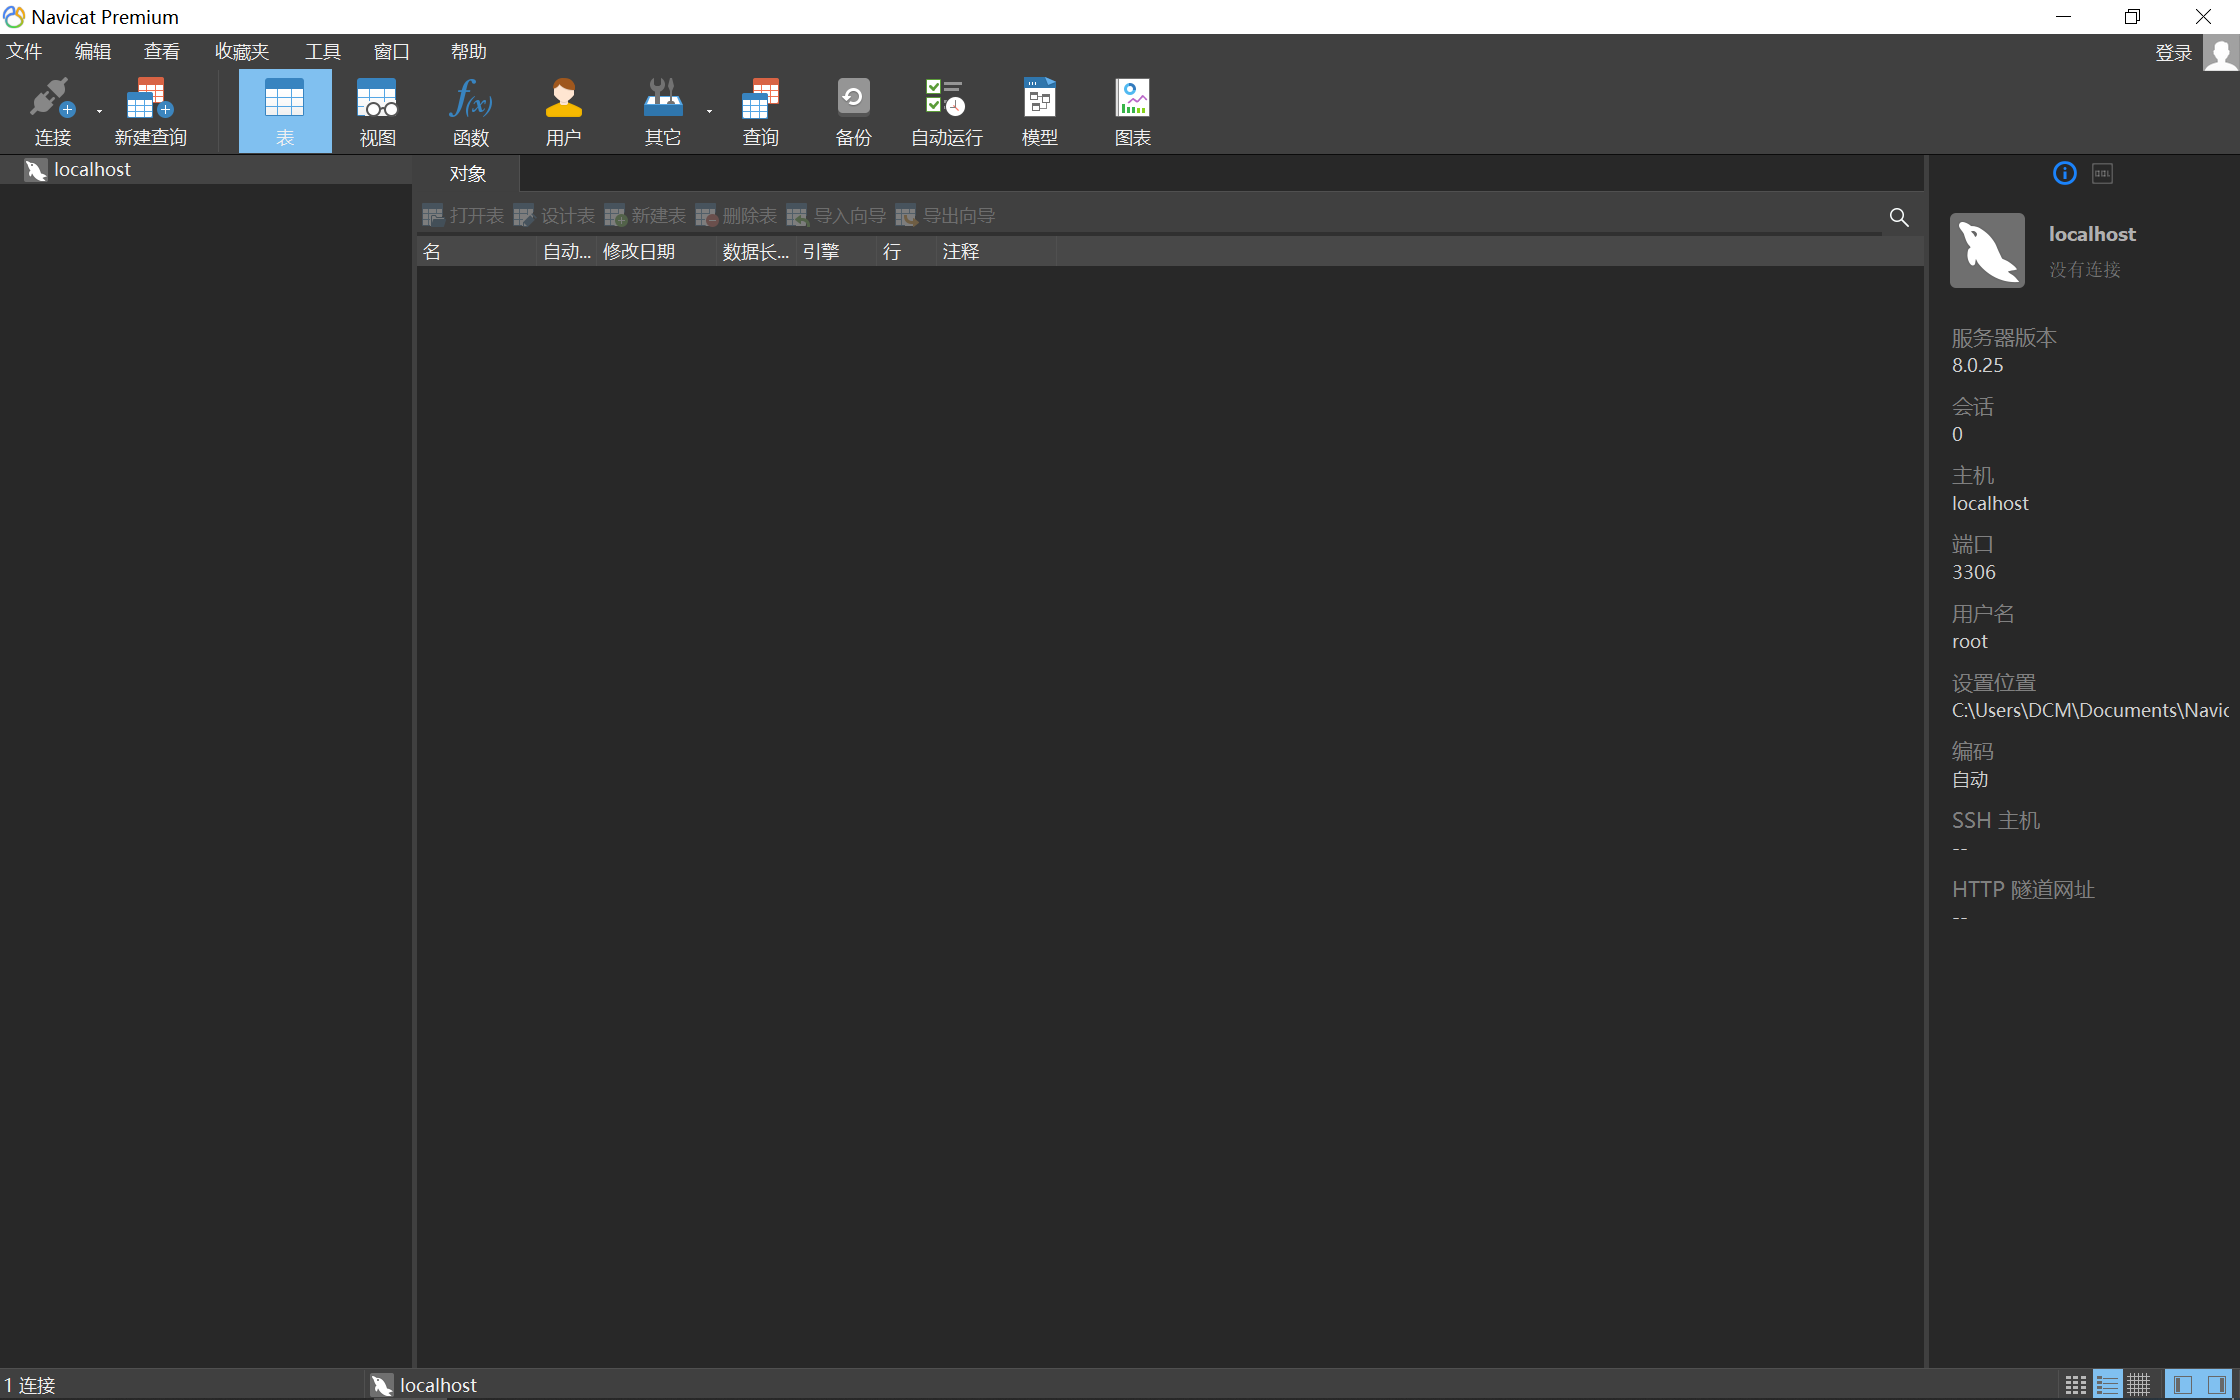This screenshot has height=1400, width=2240.
Task: Expand the dropdown arrow next to 其它
Action: (709, 112)
